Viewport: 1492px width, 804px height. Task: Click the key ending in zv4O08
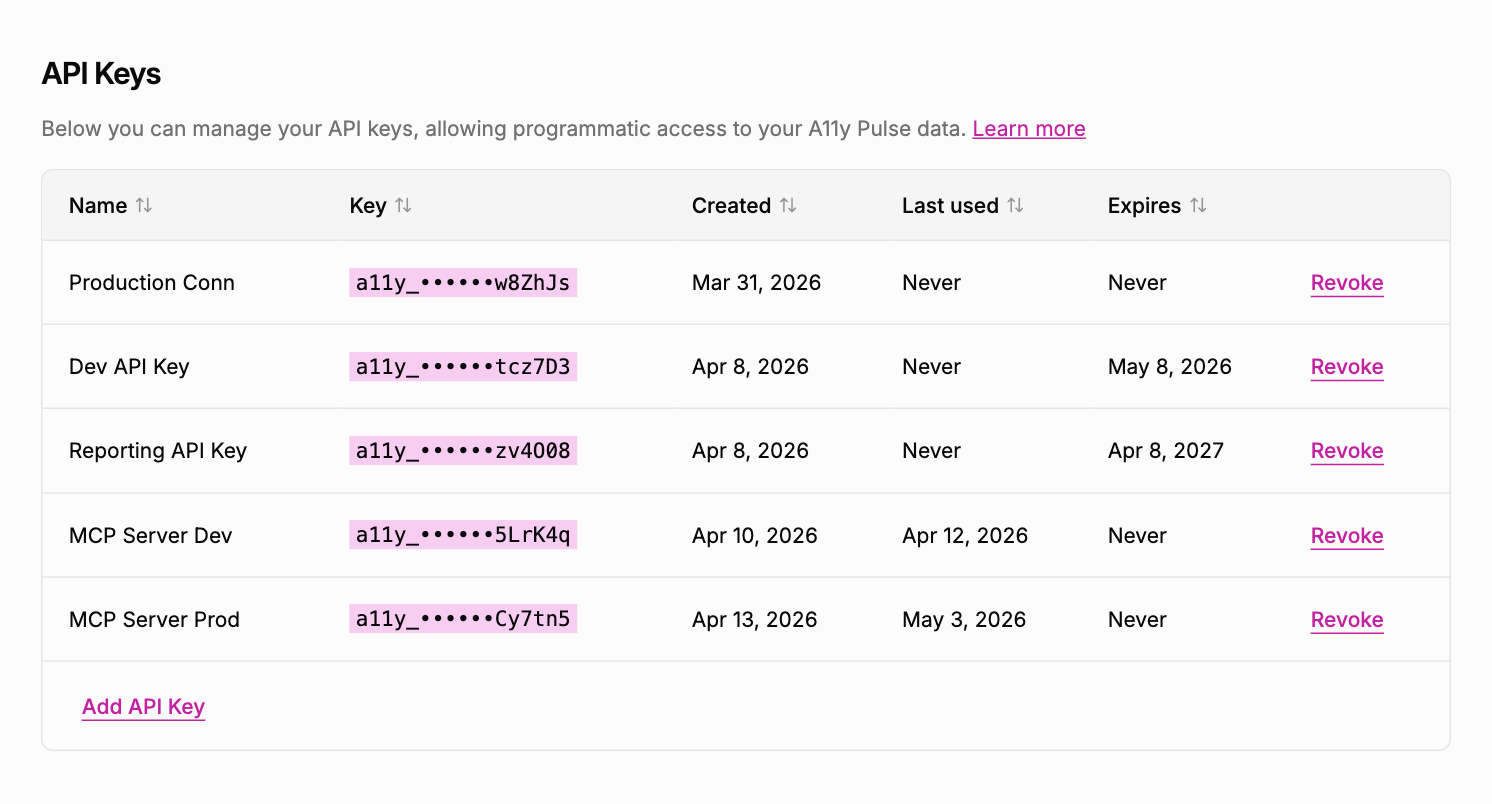click(463, 451)
